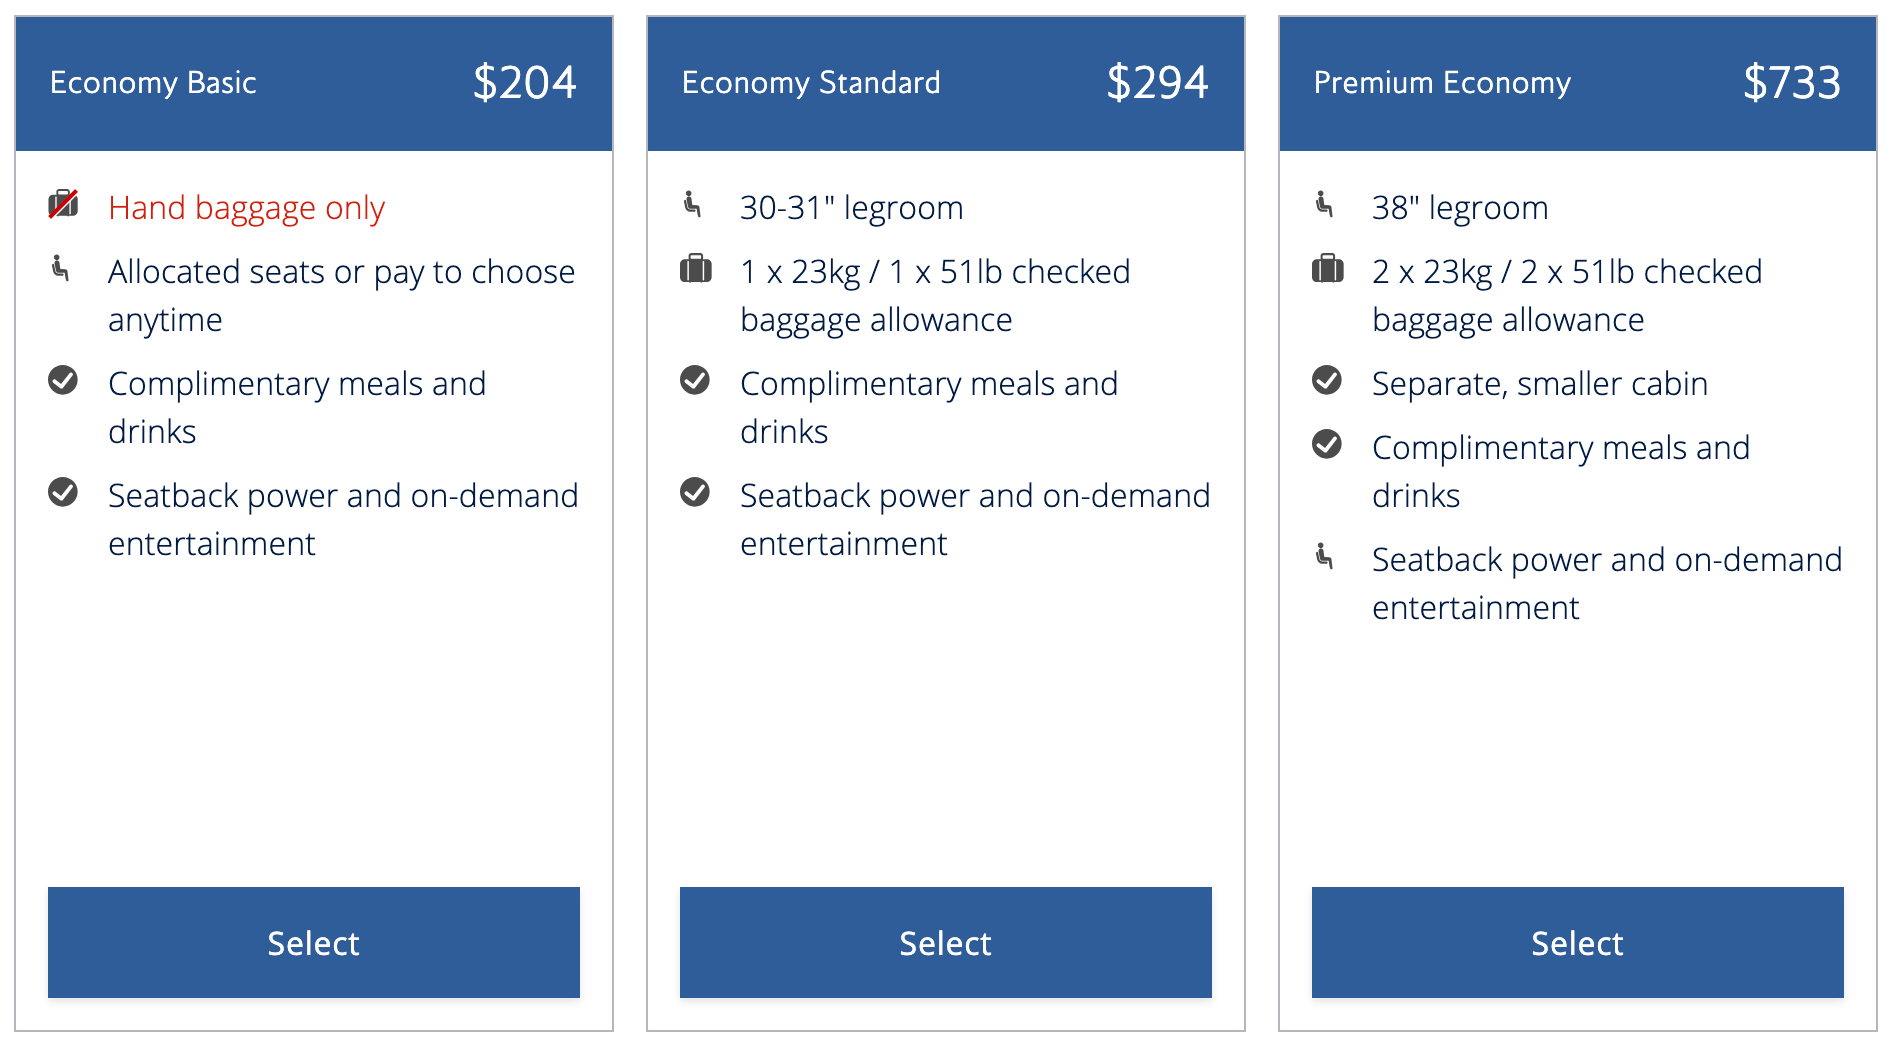Click the checkmark beside complimentary meals in Economy Standard
Viewport: 1902px width, 1058px height.
695,380
